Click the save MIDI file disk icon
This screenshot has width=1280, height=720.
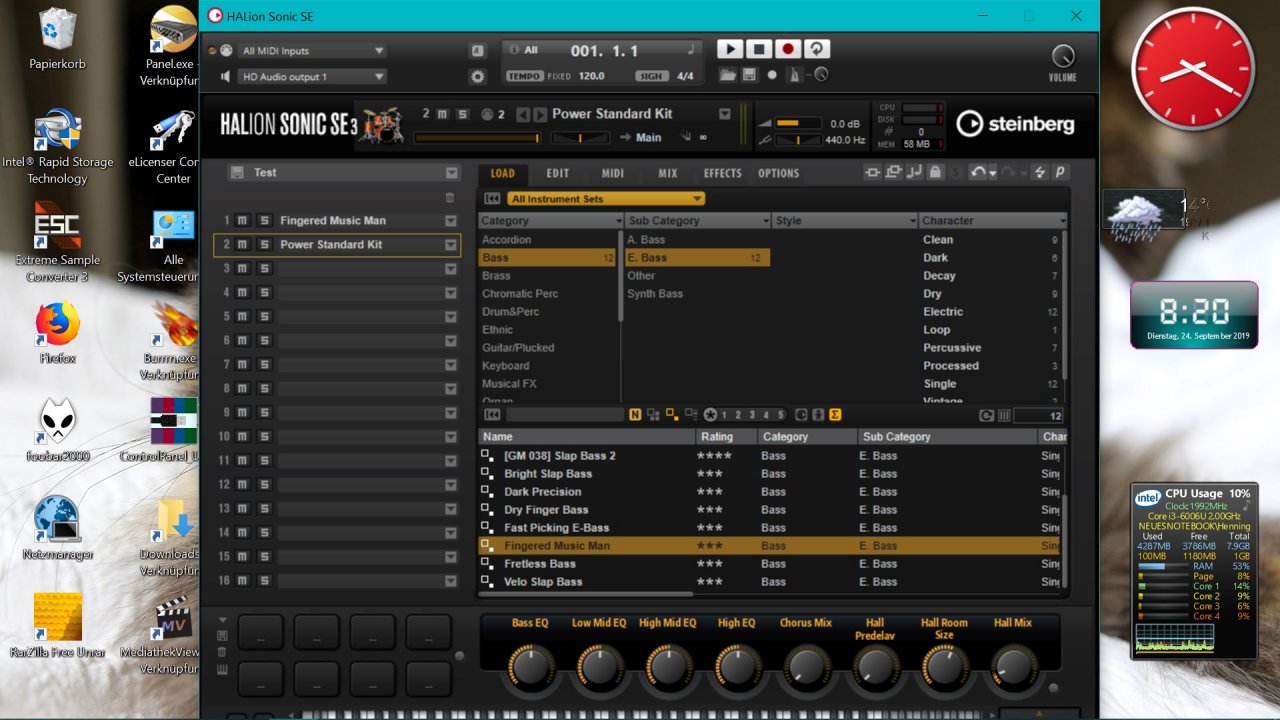pos(750,75)
